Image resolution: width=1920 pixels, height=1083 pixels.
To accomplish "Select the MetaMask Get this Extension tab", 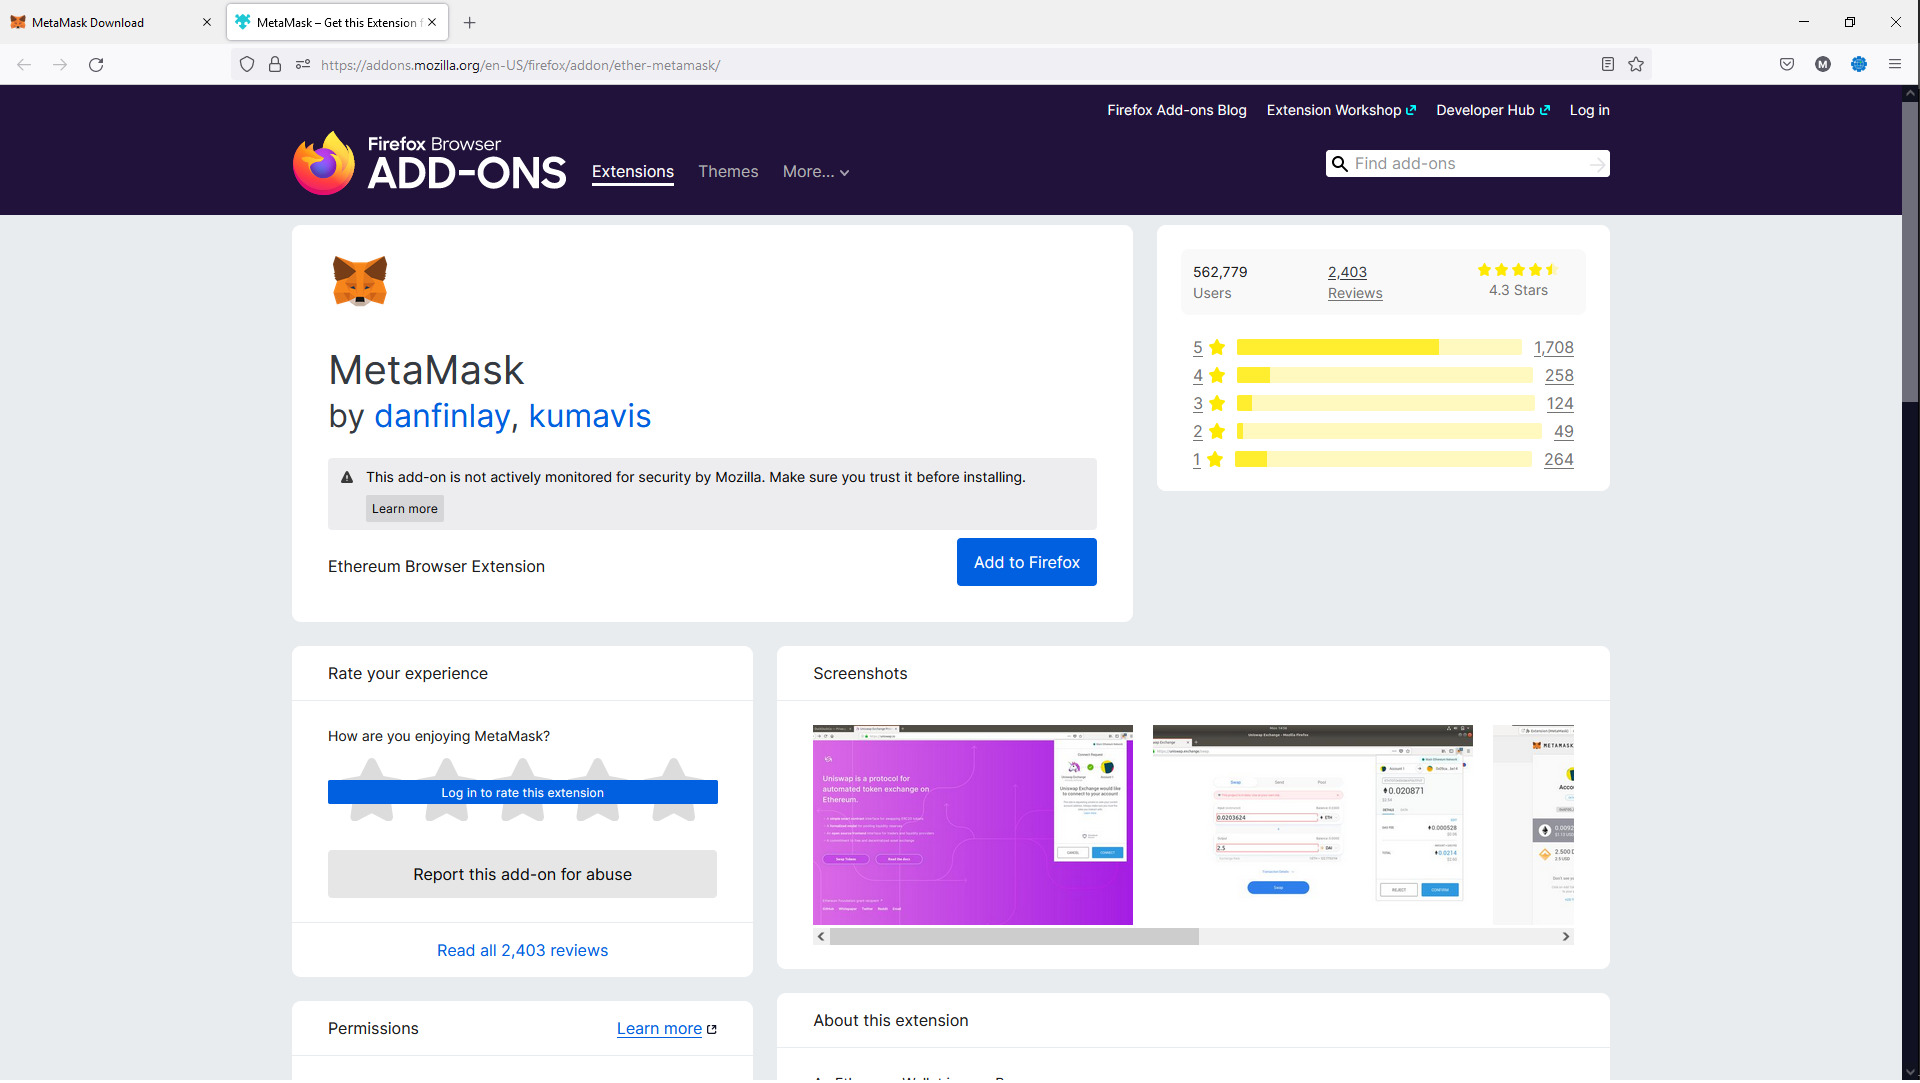I will [337, 23].
